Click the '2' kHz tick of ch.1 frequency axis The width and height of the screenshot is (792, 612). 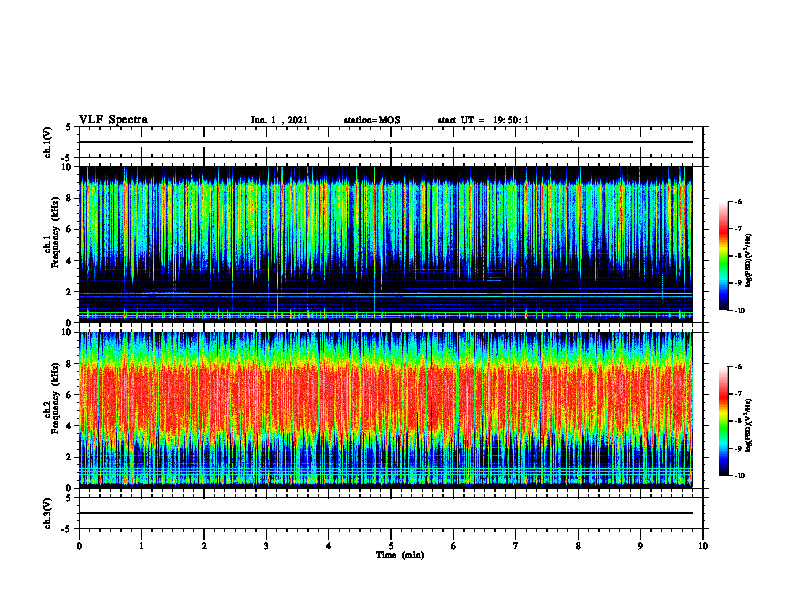(70, 292)
